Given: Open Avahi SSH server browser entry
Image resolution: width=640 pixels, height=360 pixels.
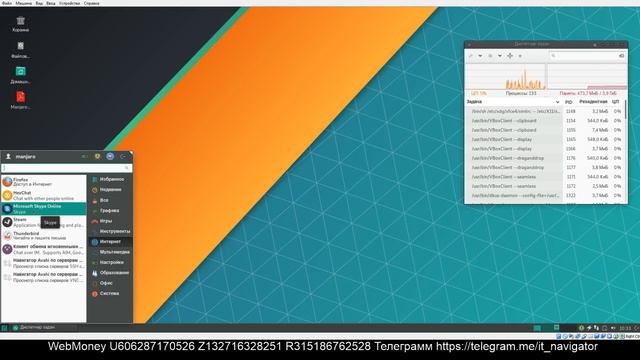Looking at the screenshot, I should click(44, 263).
